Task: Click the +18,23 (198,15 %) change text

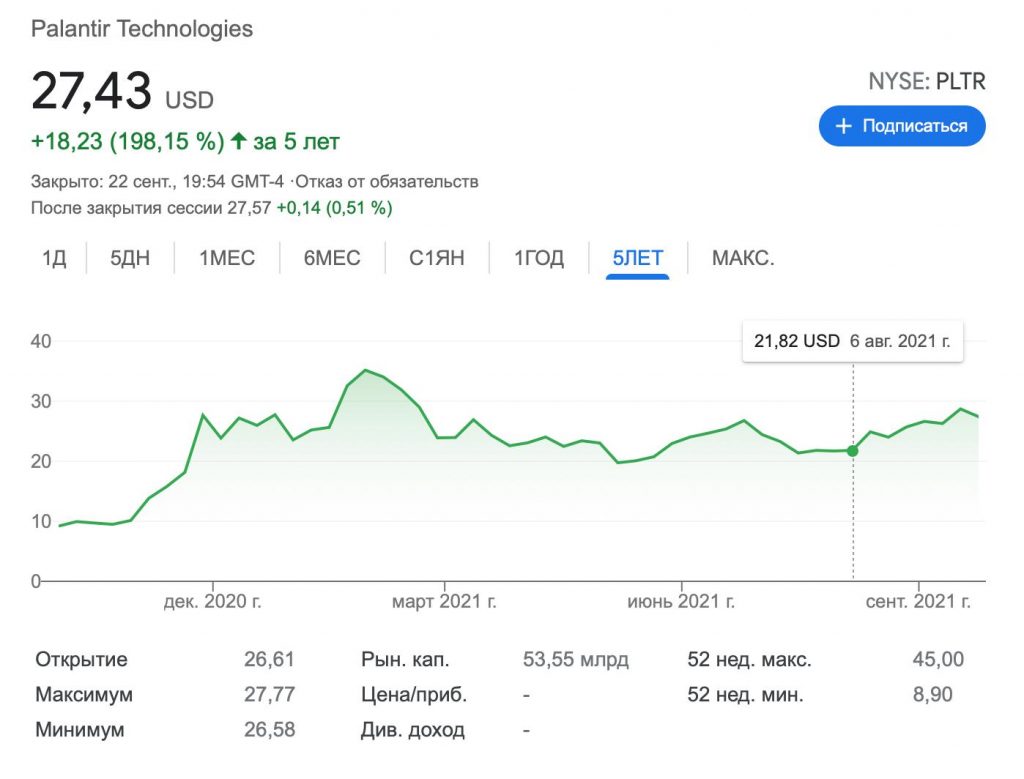Action: click(127, 142)
